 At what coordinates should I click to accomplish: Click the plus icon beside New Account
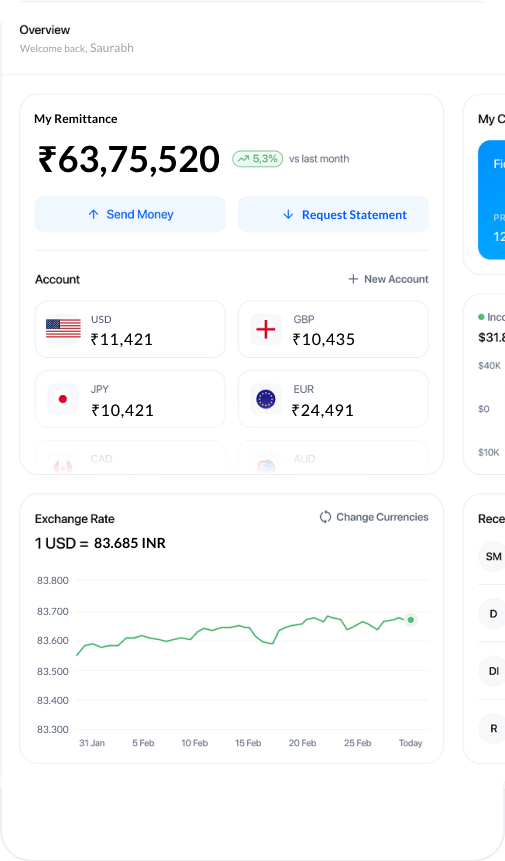click(353, 279)
